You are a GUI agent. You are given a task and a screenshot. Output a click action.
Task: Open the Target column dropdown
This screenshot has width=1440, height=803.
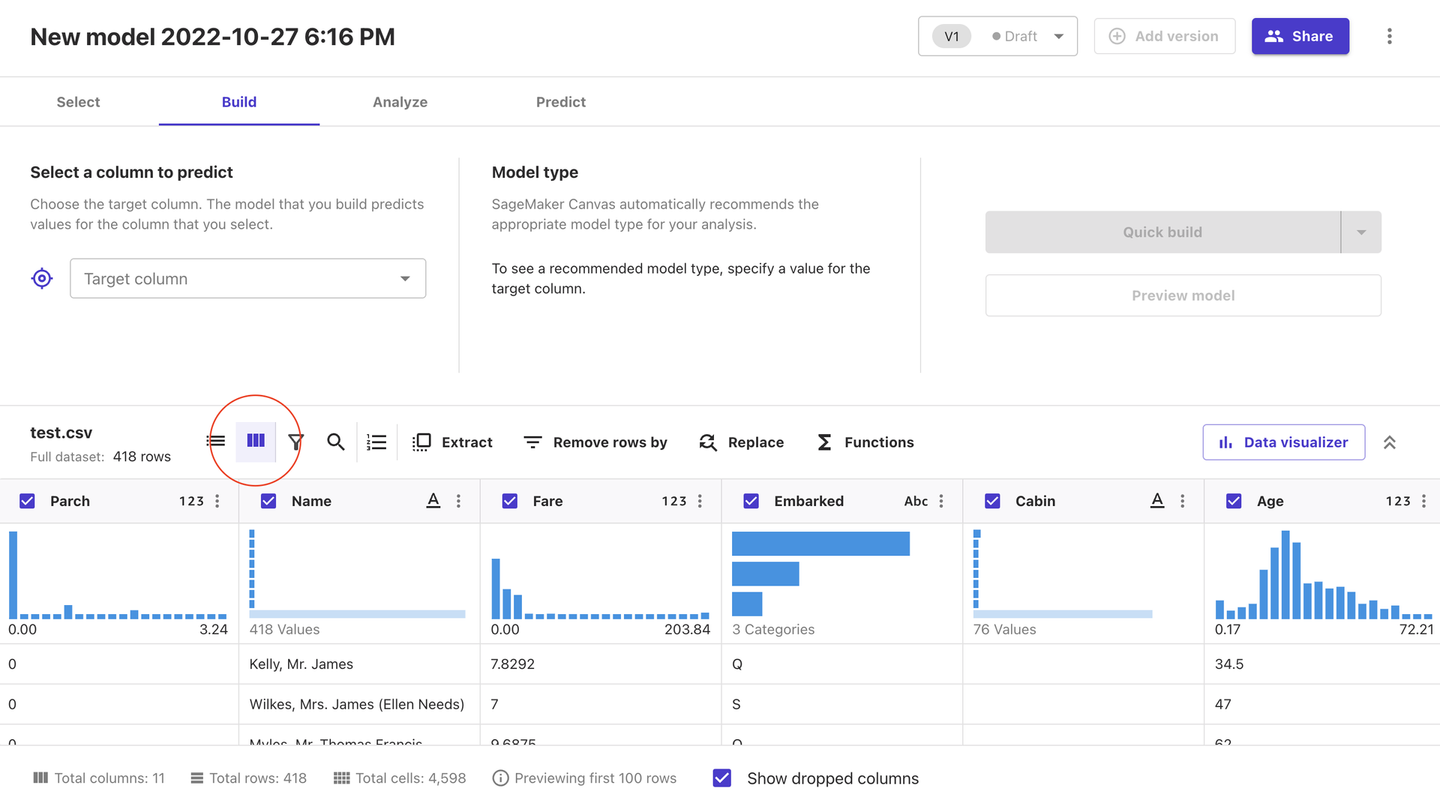(x=248, y=279)
